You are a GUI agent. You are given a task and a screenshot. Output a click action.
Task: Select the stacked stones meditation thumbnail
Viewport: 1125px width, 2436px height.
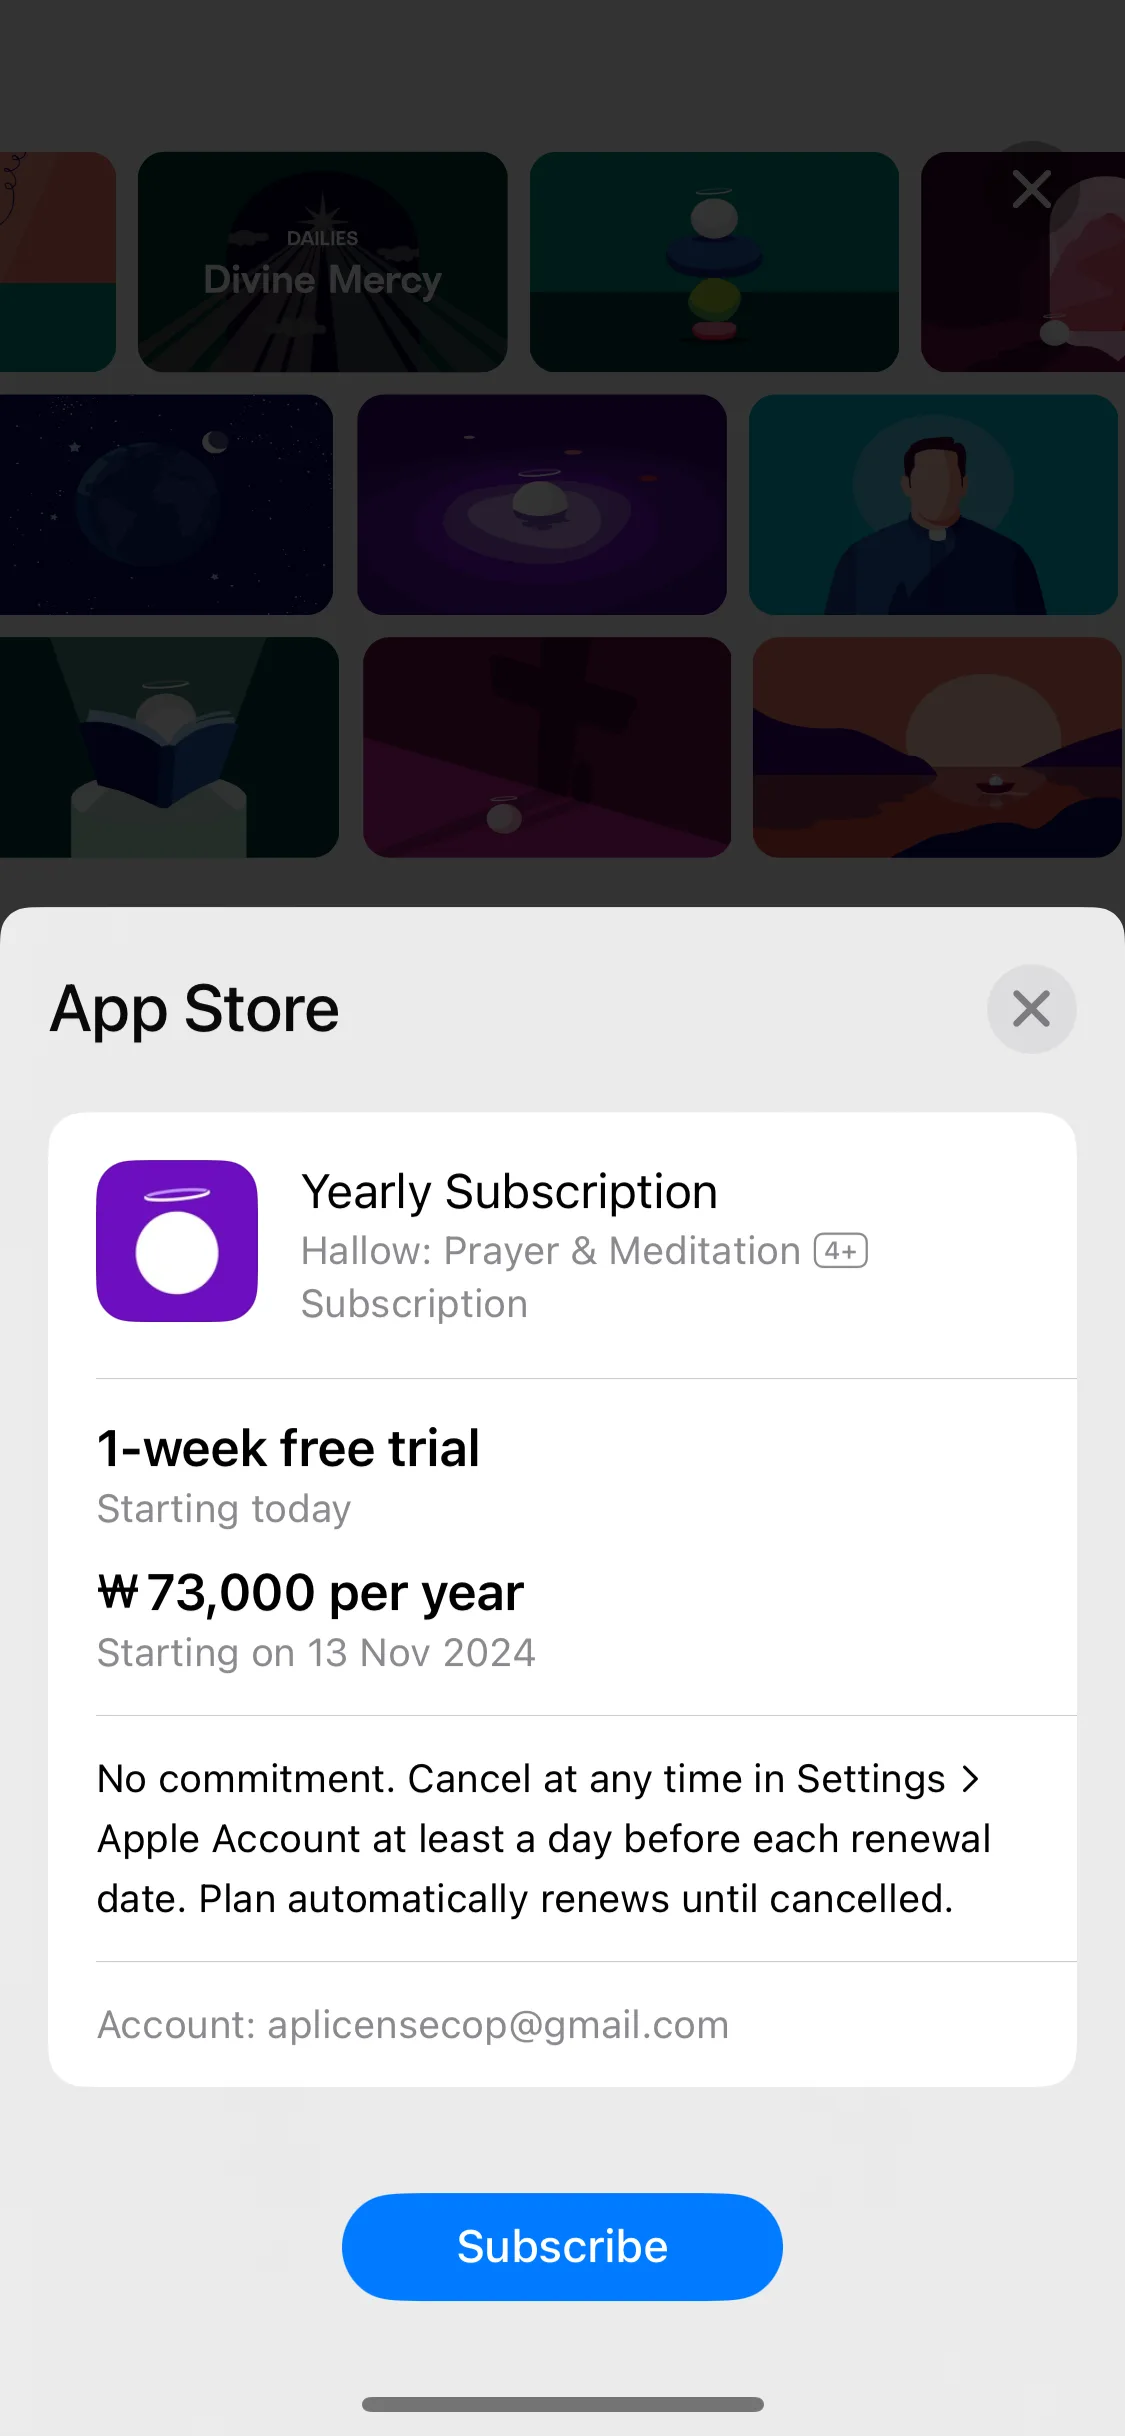714,261
